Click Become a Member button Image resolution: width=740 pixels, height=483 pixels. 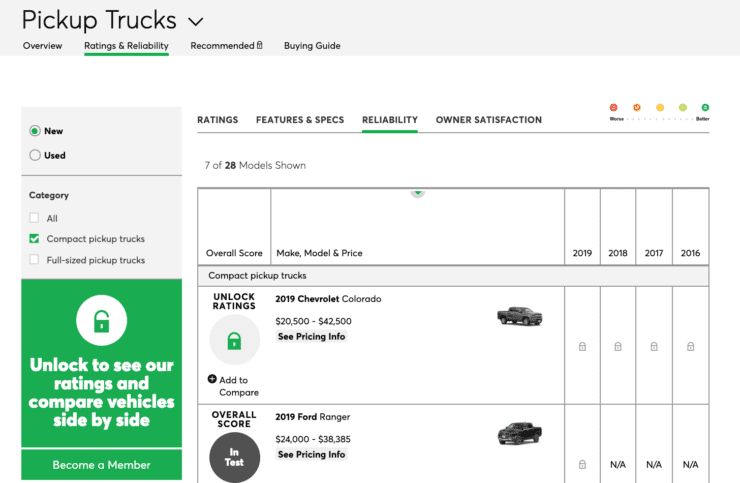pos(101,465)
